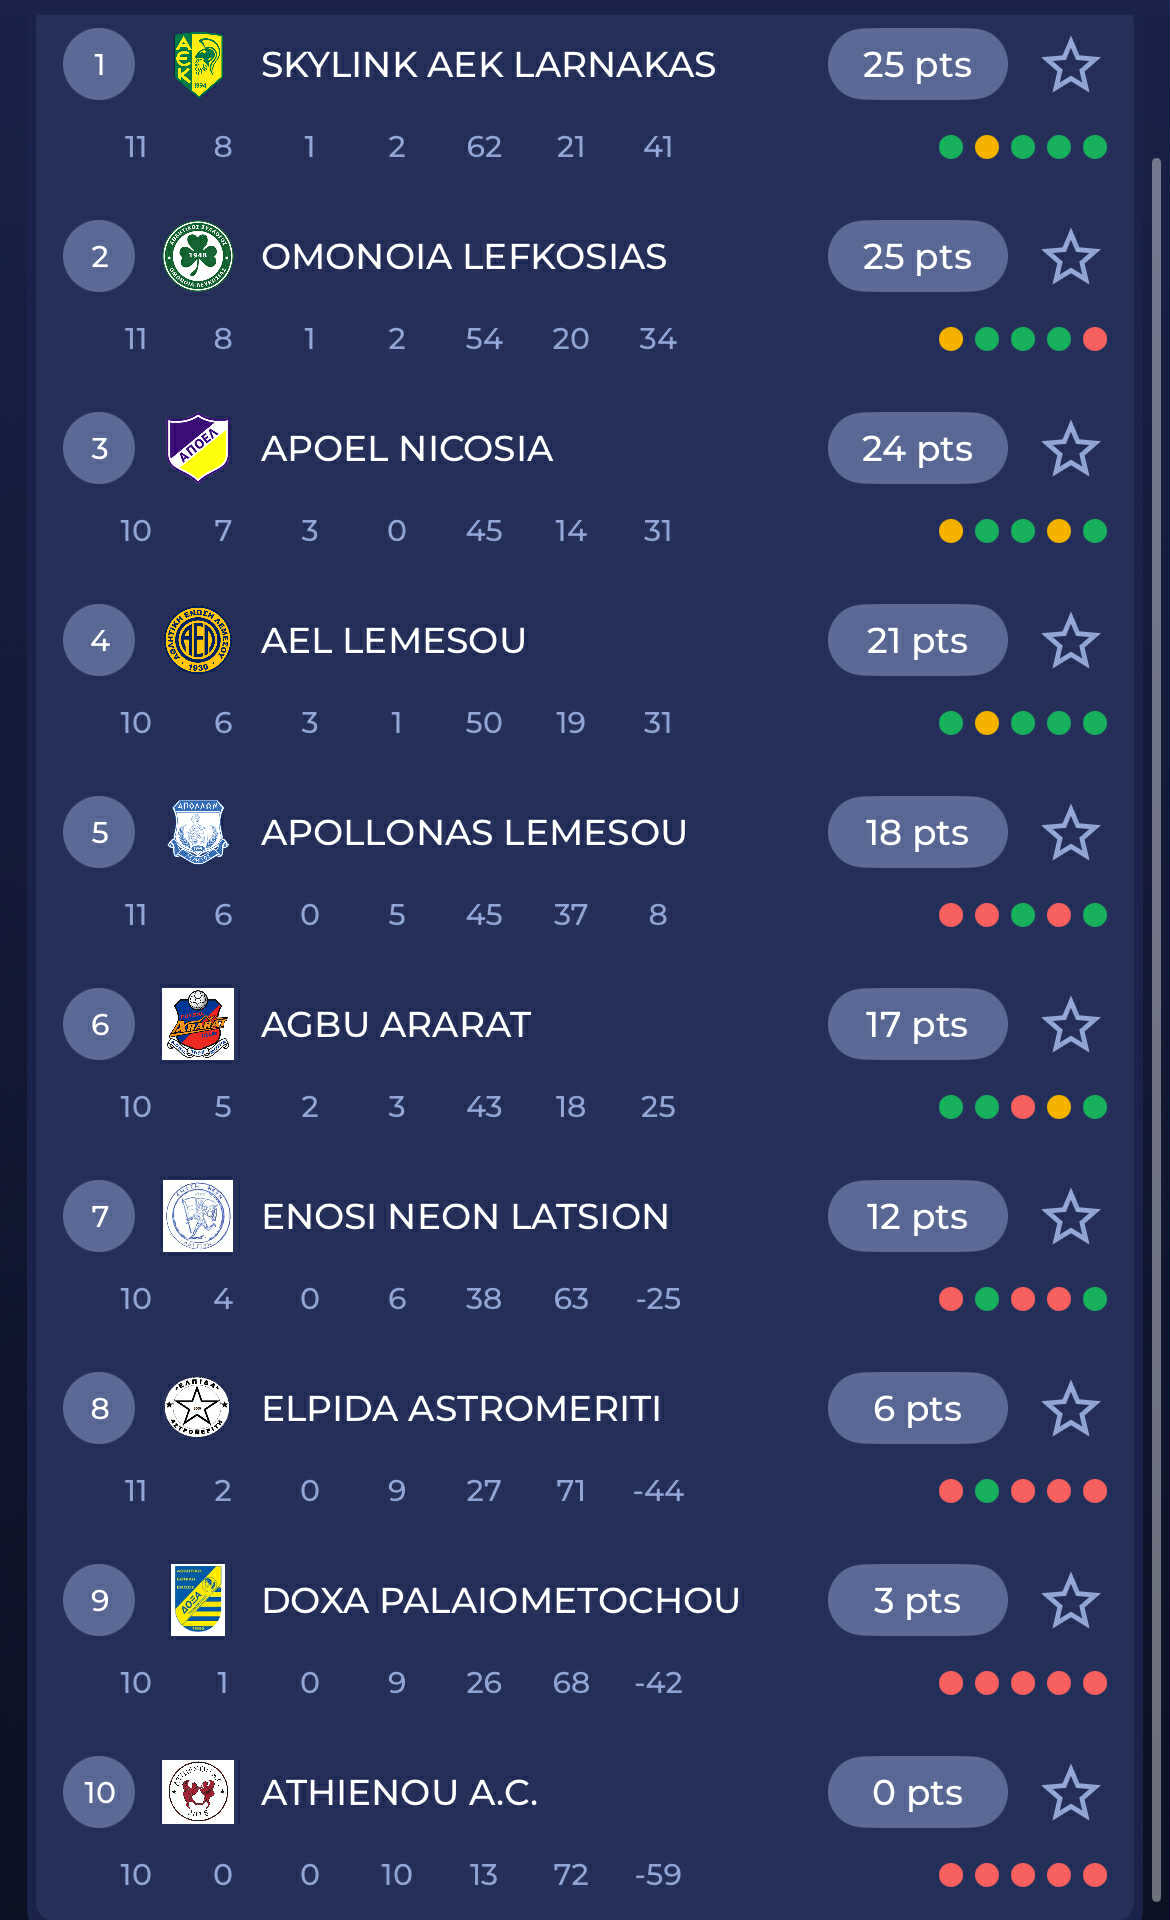1170x1920 pixels.
Task: Select the Athienou A.C. club logo
Action: pos(198,1792)
